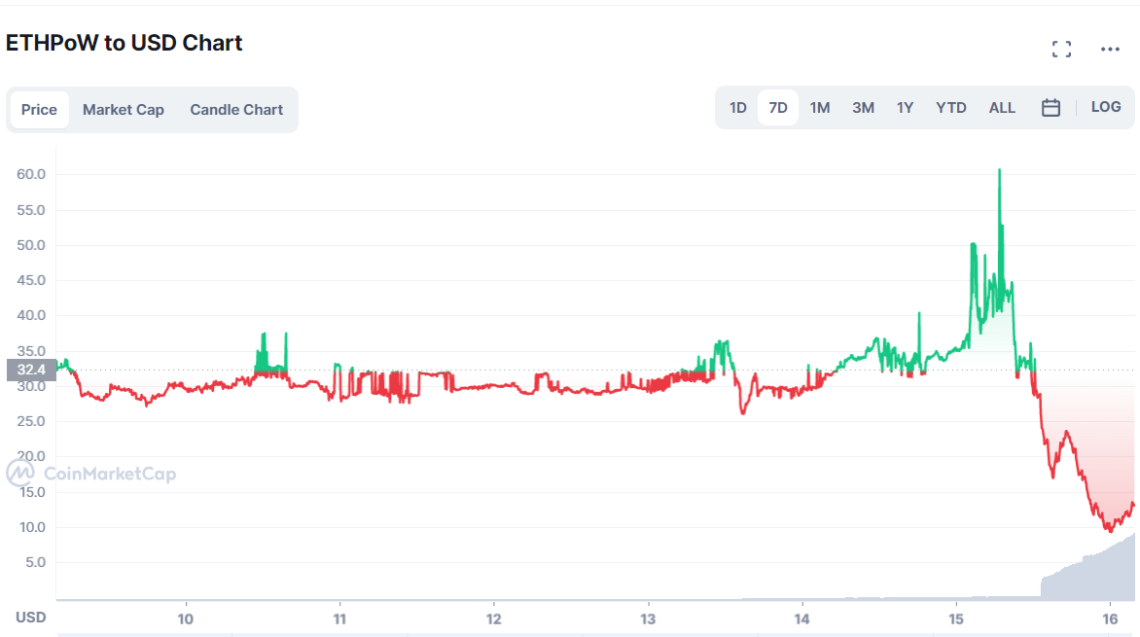Switch to the Market Cap tab
Image resolution: width=1140 pixels, height=637 pixels.
point(123,110)
